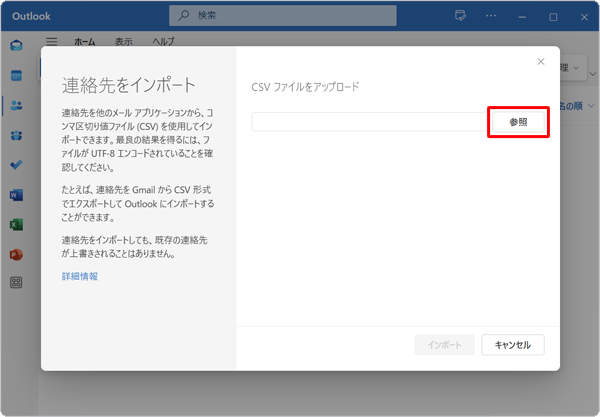
Task: Close the import contacts dialog
Action: click(x=541, y=62)
